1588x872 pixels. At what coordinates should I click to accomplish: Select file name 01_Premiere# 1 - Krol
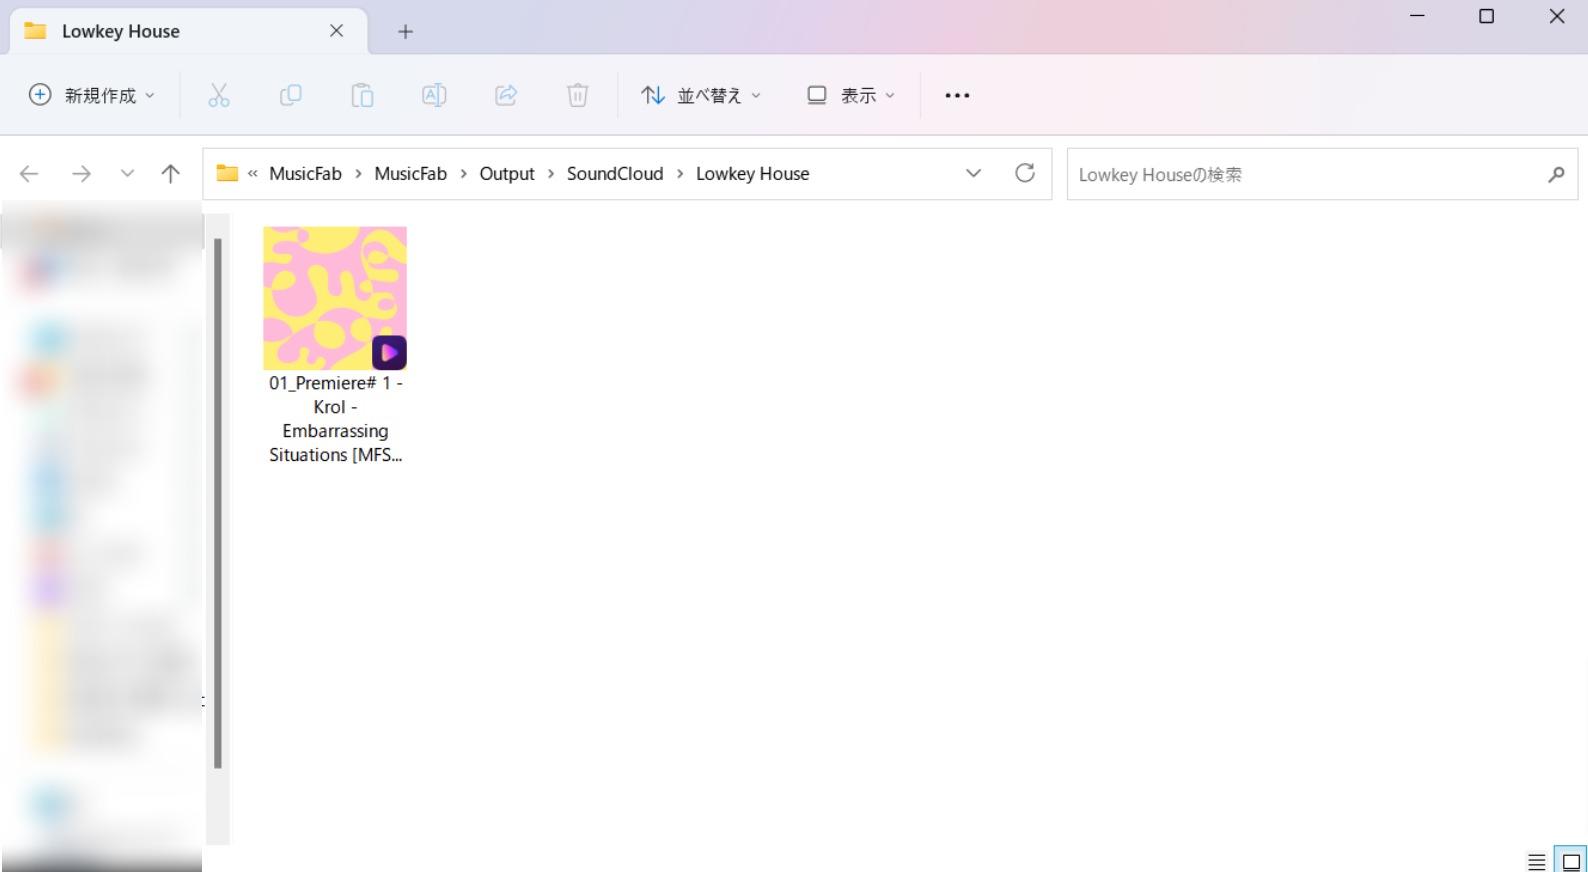[335, 419]
